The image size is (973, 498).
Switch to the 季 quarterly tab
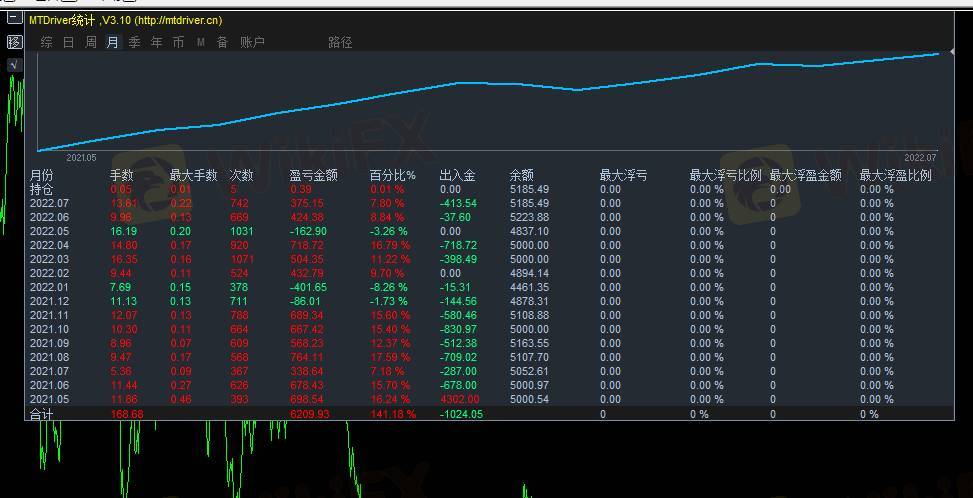(135, 42)
